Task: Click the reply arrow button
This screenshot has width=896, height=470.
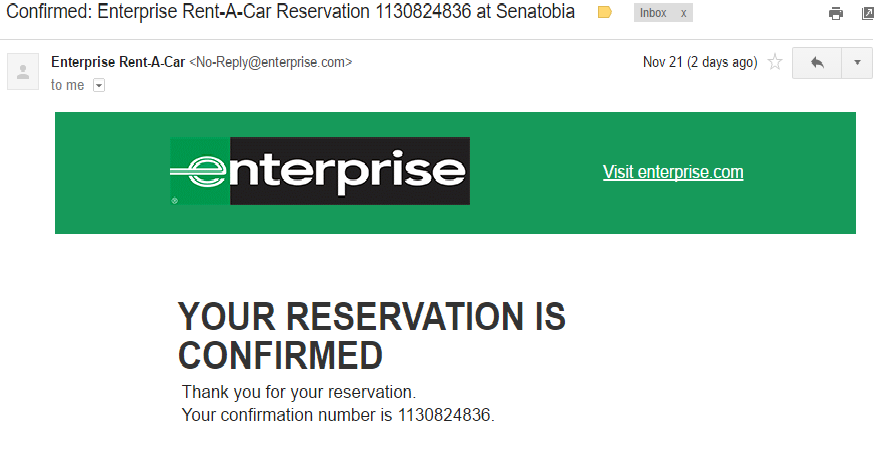Action: [x=817, y=63]
